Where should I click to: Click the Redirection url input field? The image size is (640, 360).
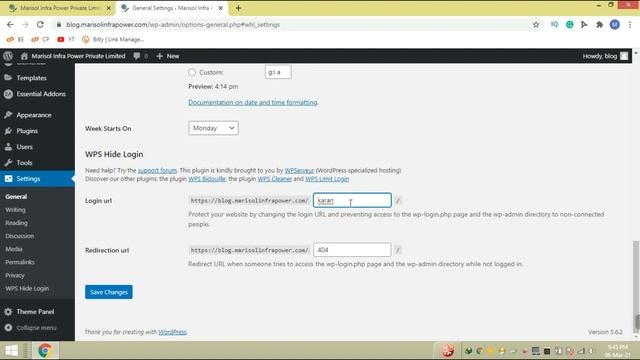352,250
